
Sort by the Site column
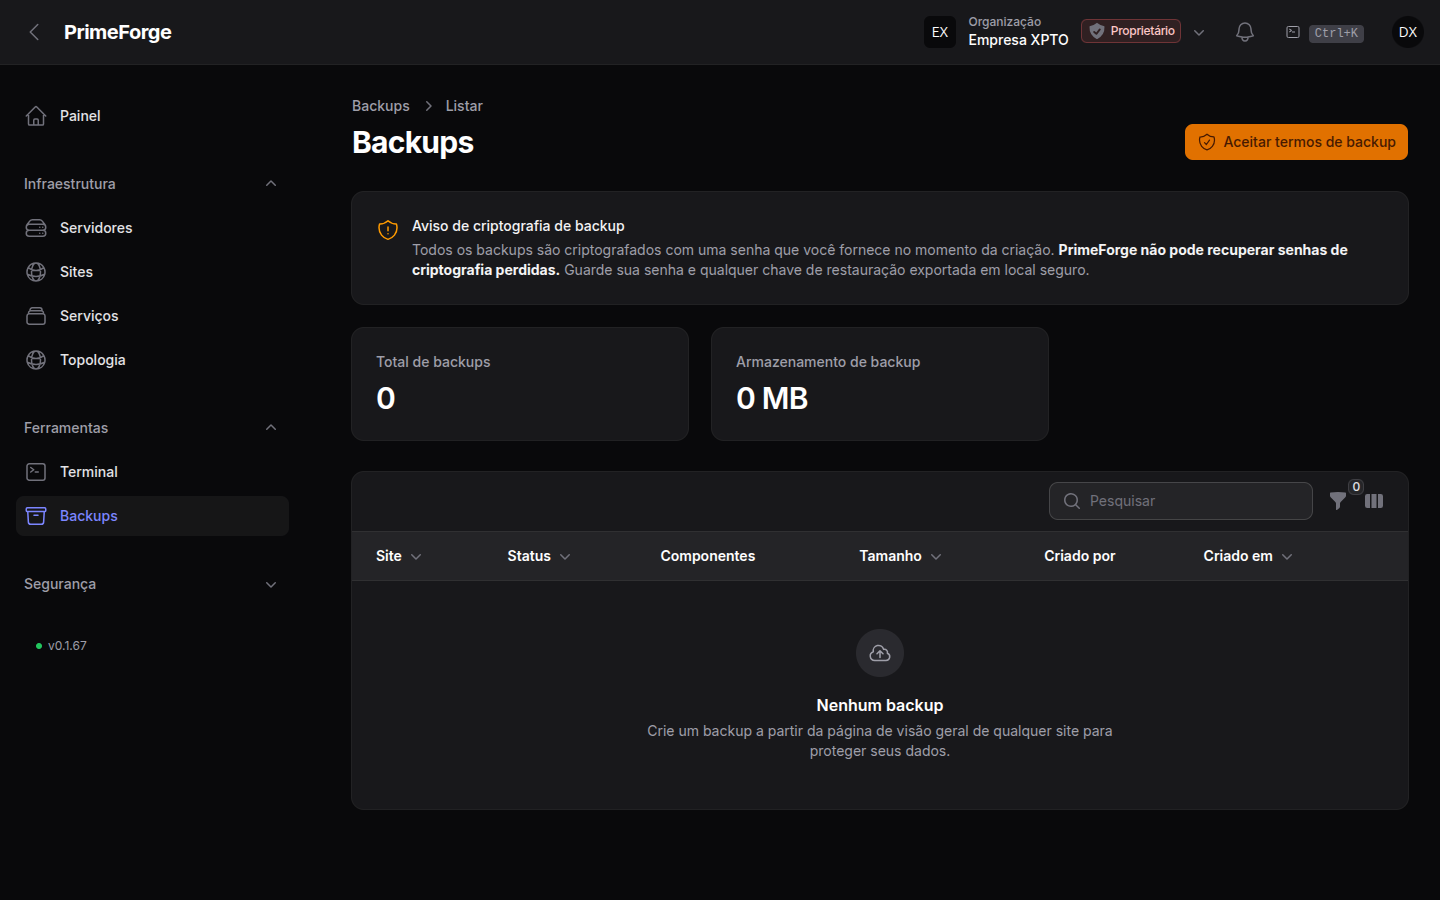(x=398, y=556)
